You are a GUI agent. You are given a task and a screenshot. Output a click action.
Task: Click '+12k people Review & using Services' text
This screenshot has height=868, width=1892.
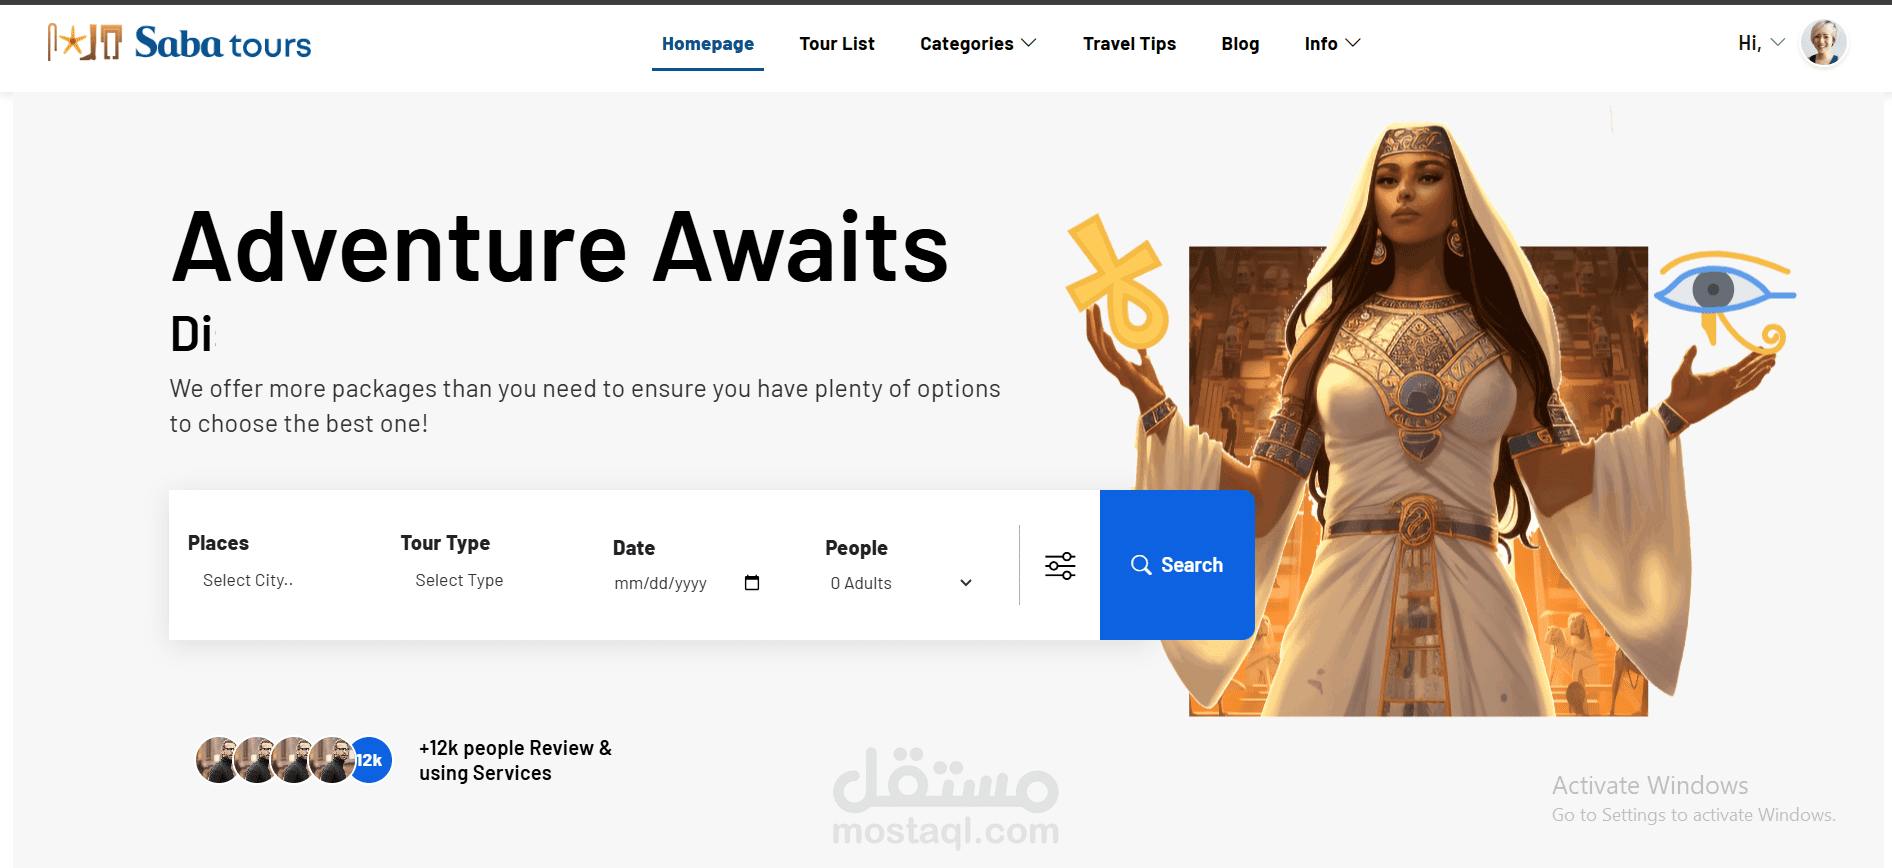tap(515, 760)
